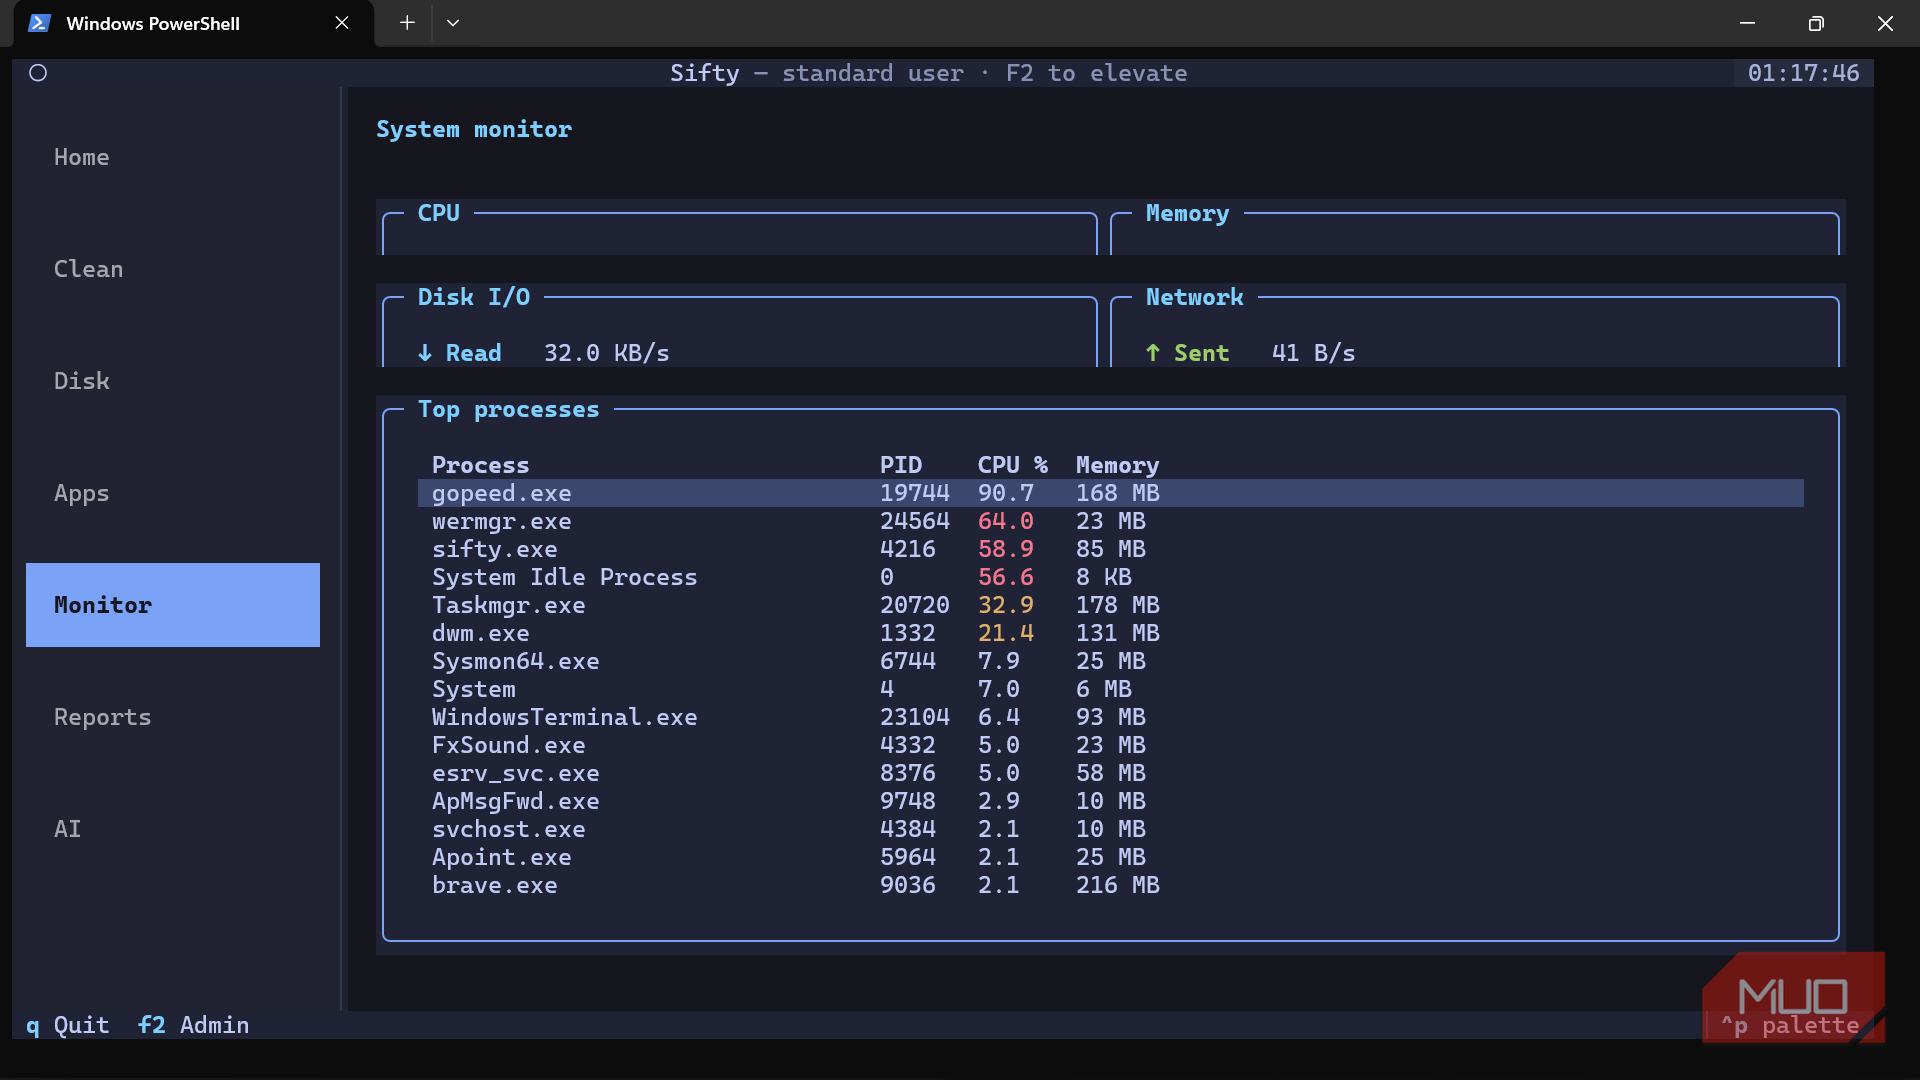
Task: Click the circle icon in Sifty header
Action: (x=38, y=73)
